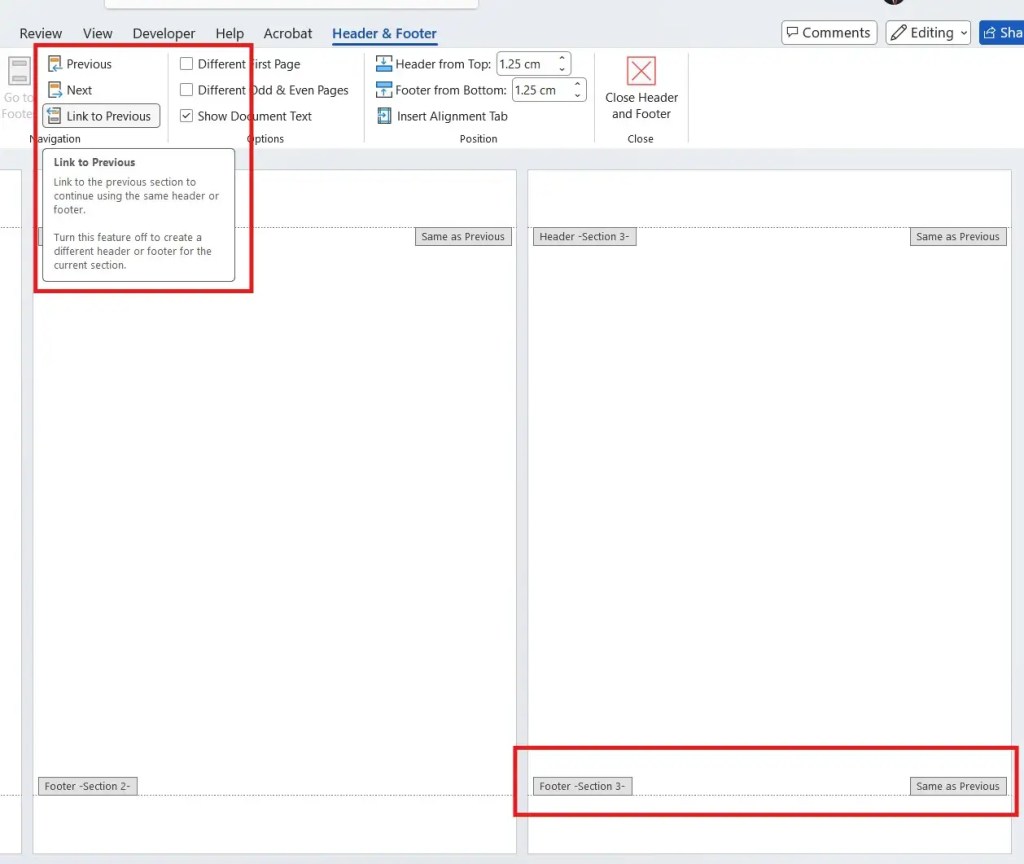The width and height of the screenshot is (1024, 864).
Task: Increase Header from Top using the up stepper
Action: tap(562, 58)
